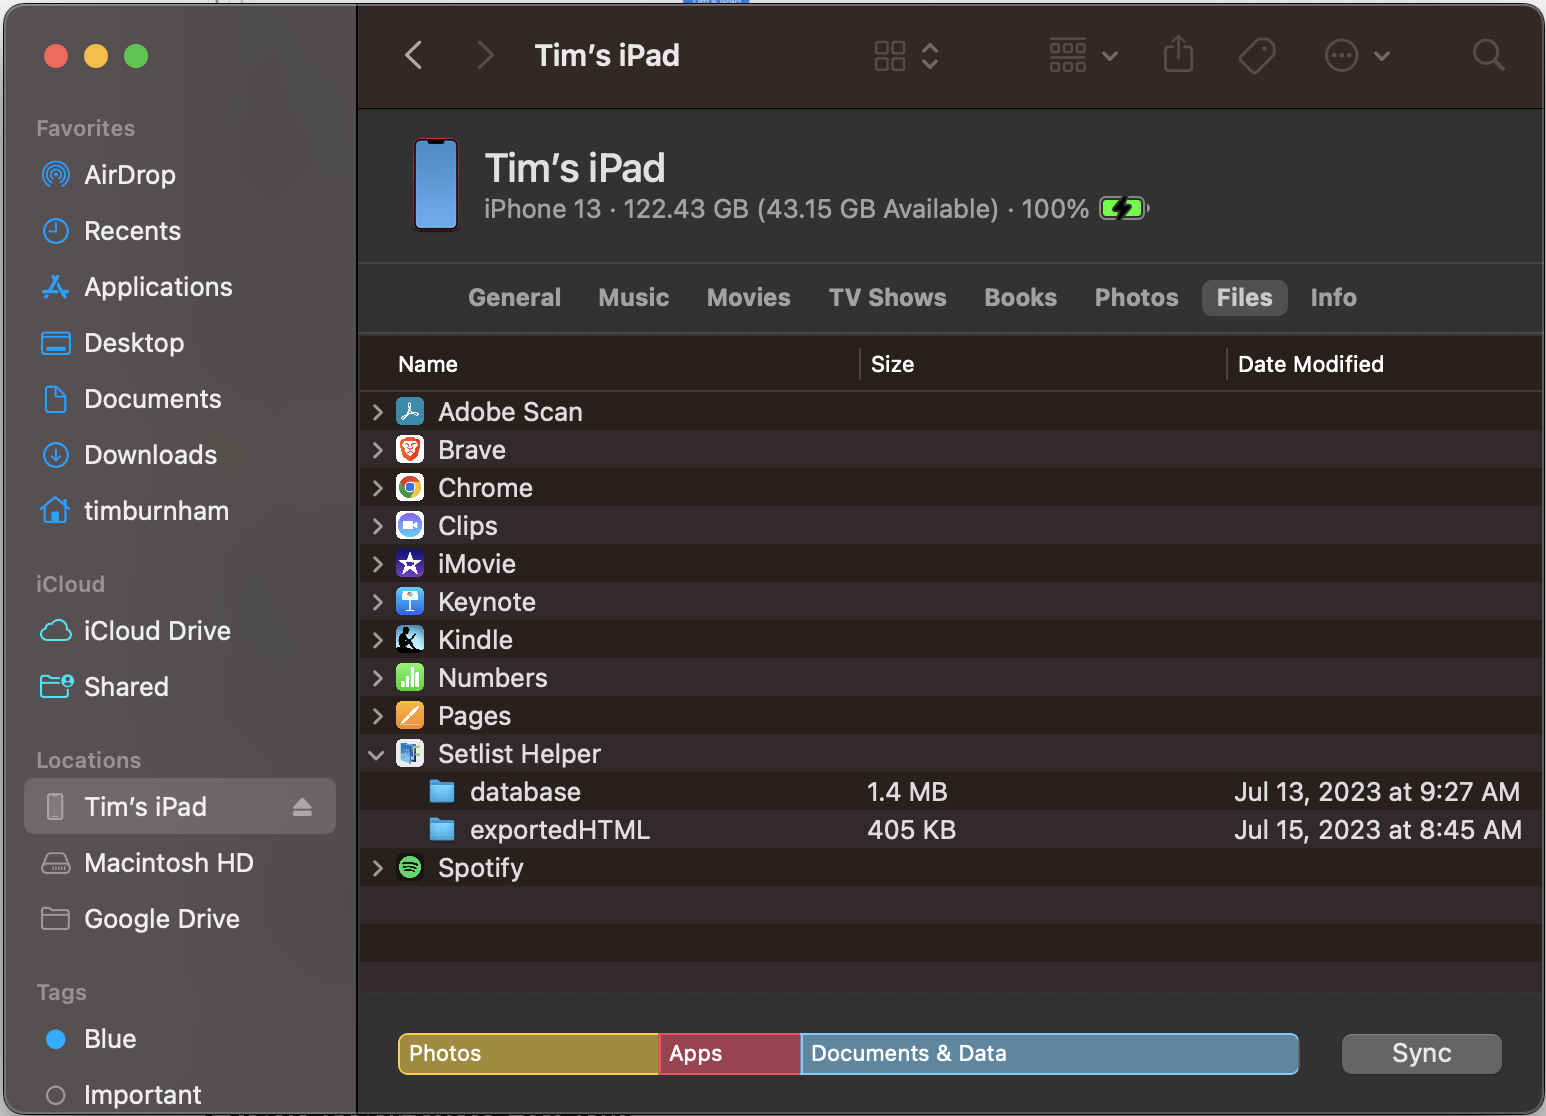Click the Sync button
Viewport: 1546px width, 1116px height.
point(1421,1053)
